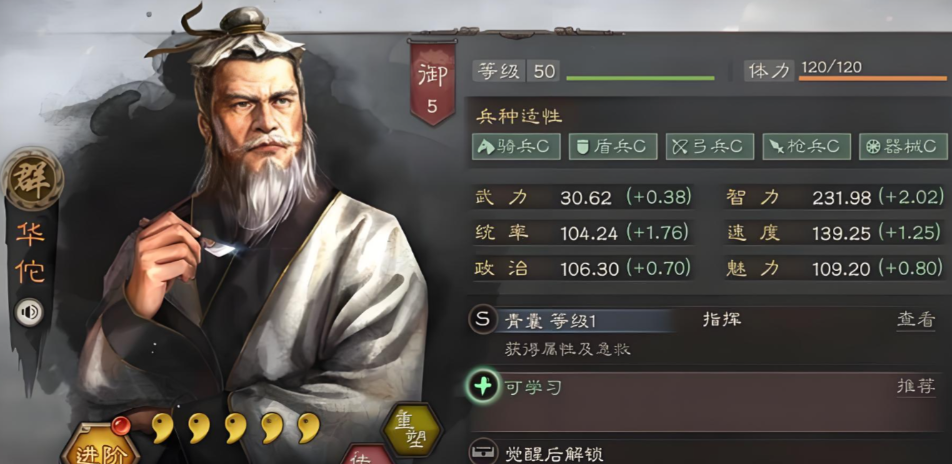The height and width of the screenshot is (464, 952).
Task: Click the green plus learnable skill icon
Action: [x=483, y=386]
